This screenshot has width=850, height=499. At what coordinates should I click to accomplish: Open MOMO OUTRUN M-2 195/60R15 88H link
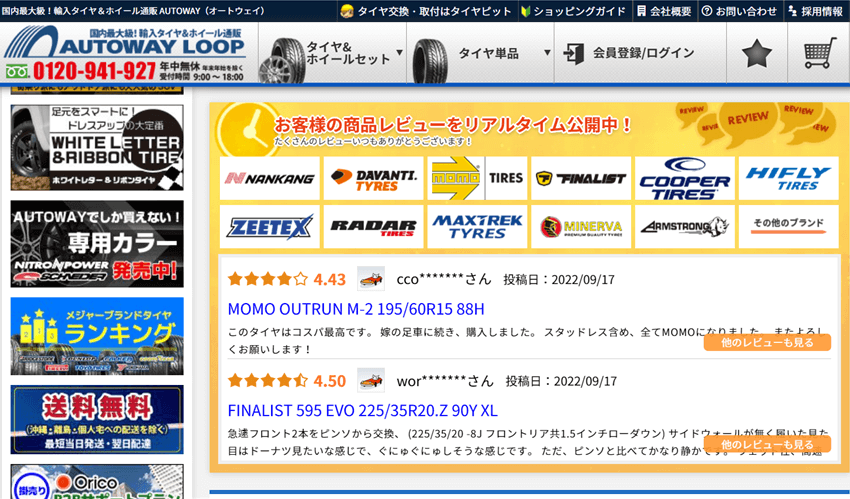[356, 309]
